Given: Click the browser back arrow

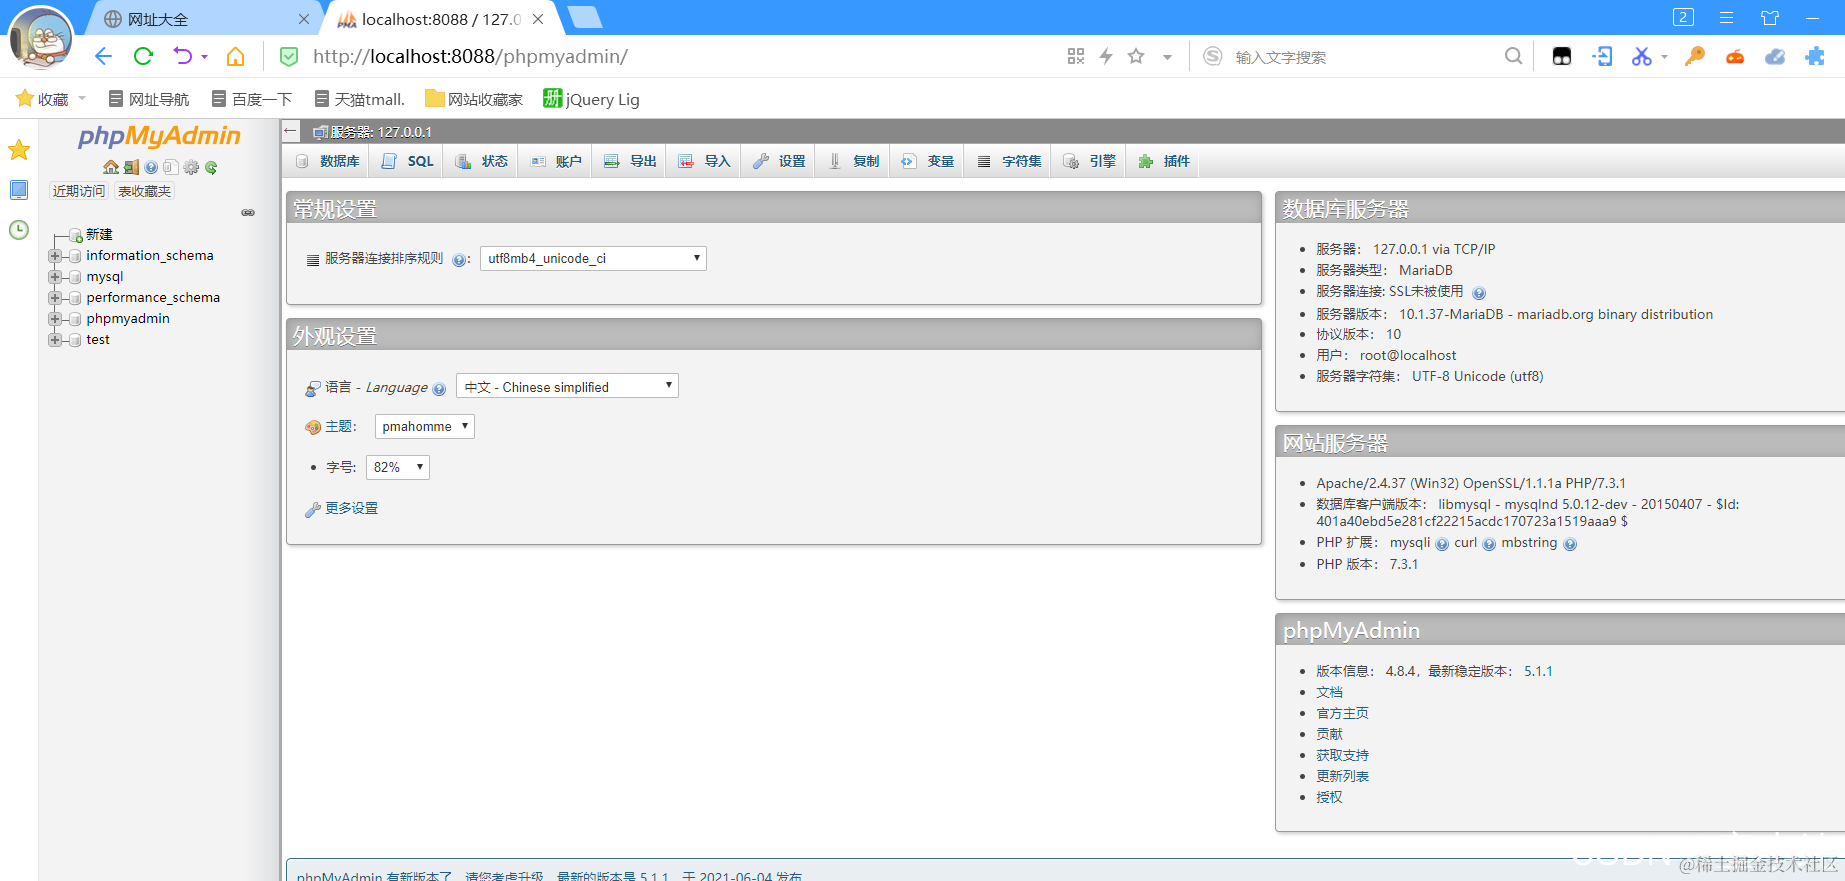Looking at the screenshot, I should (103, 56).
